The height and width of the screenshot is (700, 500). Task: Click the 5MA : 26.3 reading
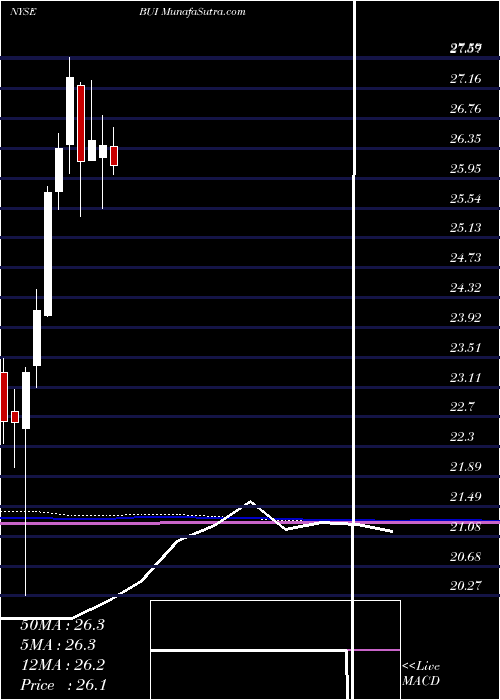[x=58, y=645]
